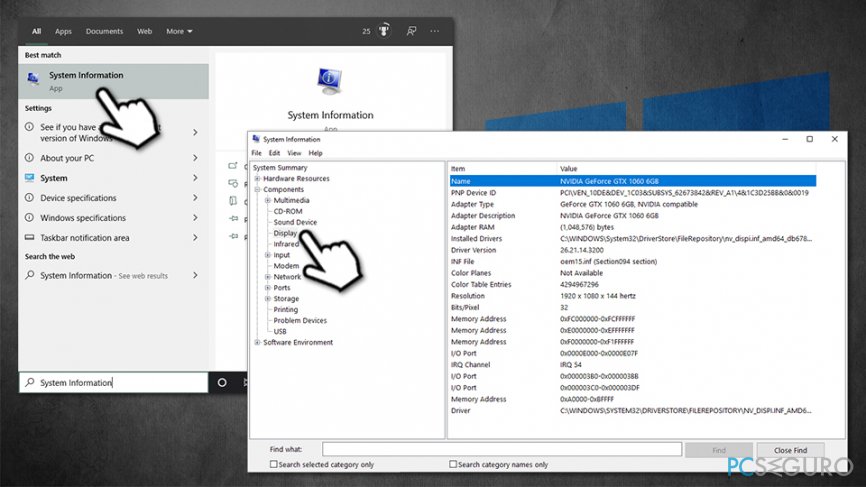Select the Modem tree item

[x=286, y=266]
